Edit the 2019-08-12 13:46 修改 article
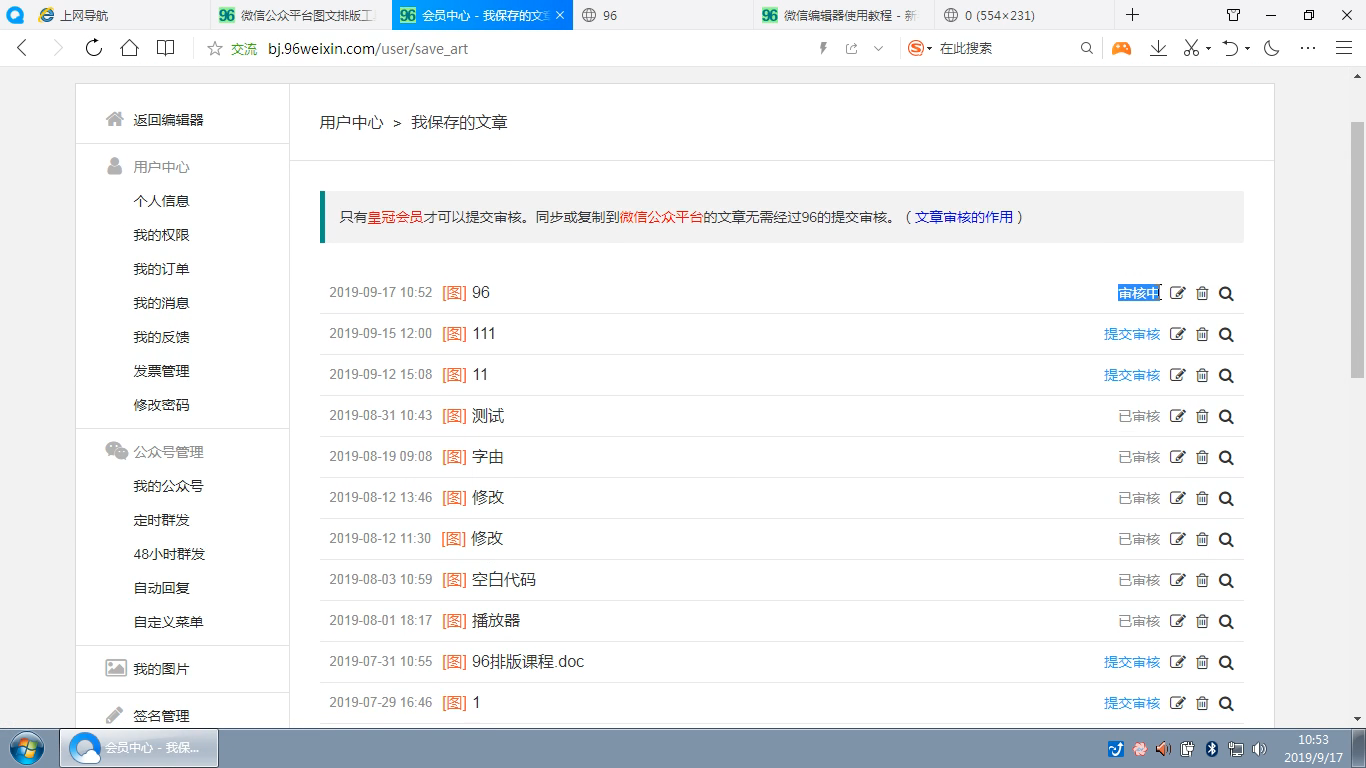The image size is (1366, 768). tap(1178, 498)
